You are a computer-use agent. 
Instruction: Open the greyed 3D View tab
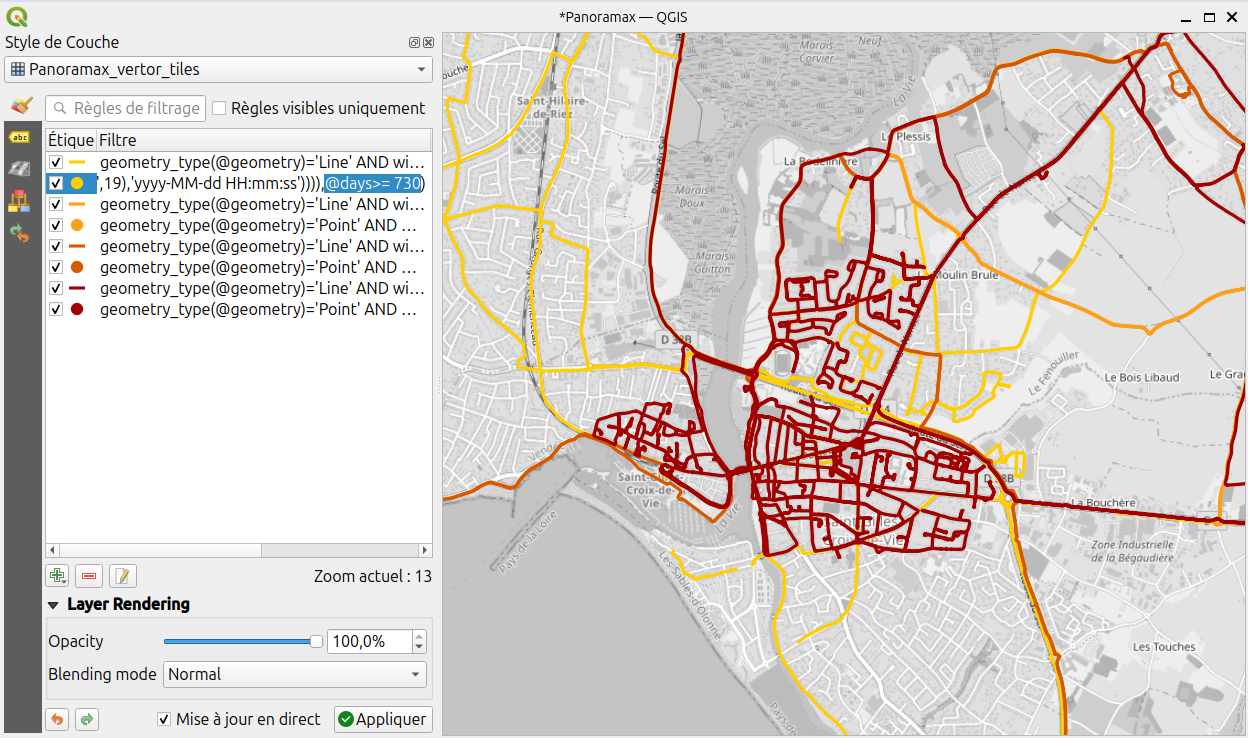pyautogui.click(x=20, y=170)
